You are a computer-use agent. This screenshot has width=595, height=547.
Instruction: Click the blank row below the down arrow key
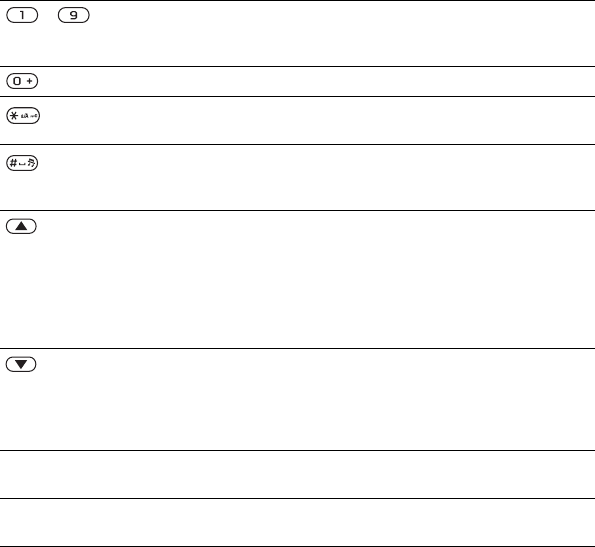point(298,475)
